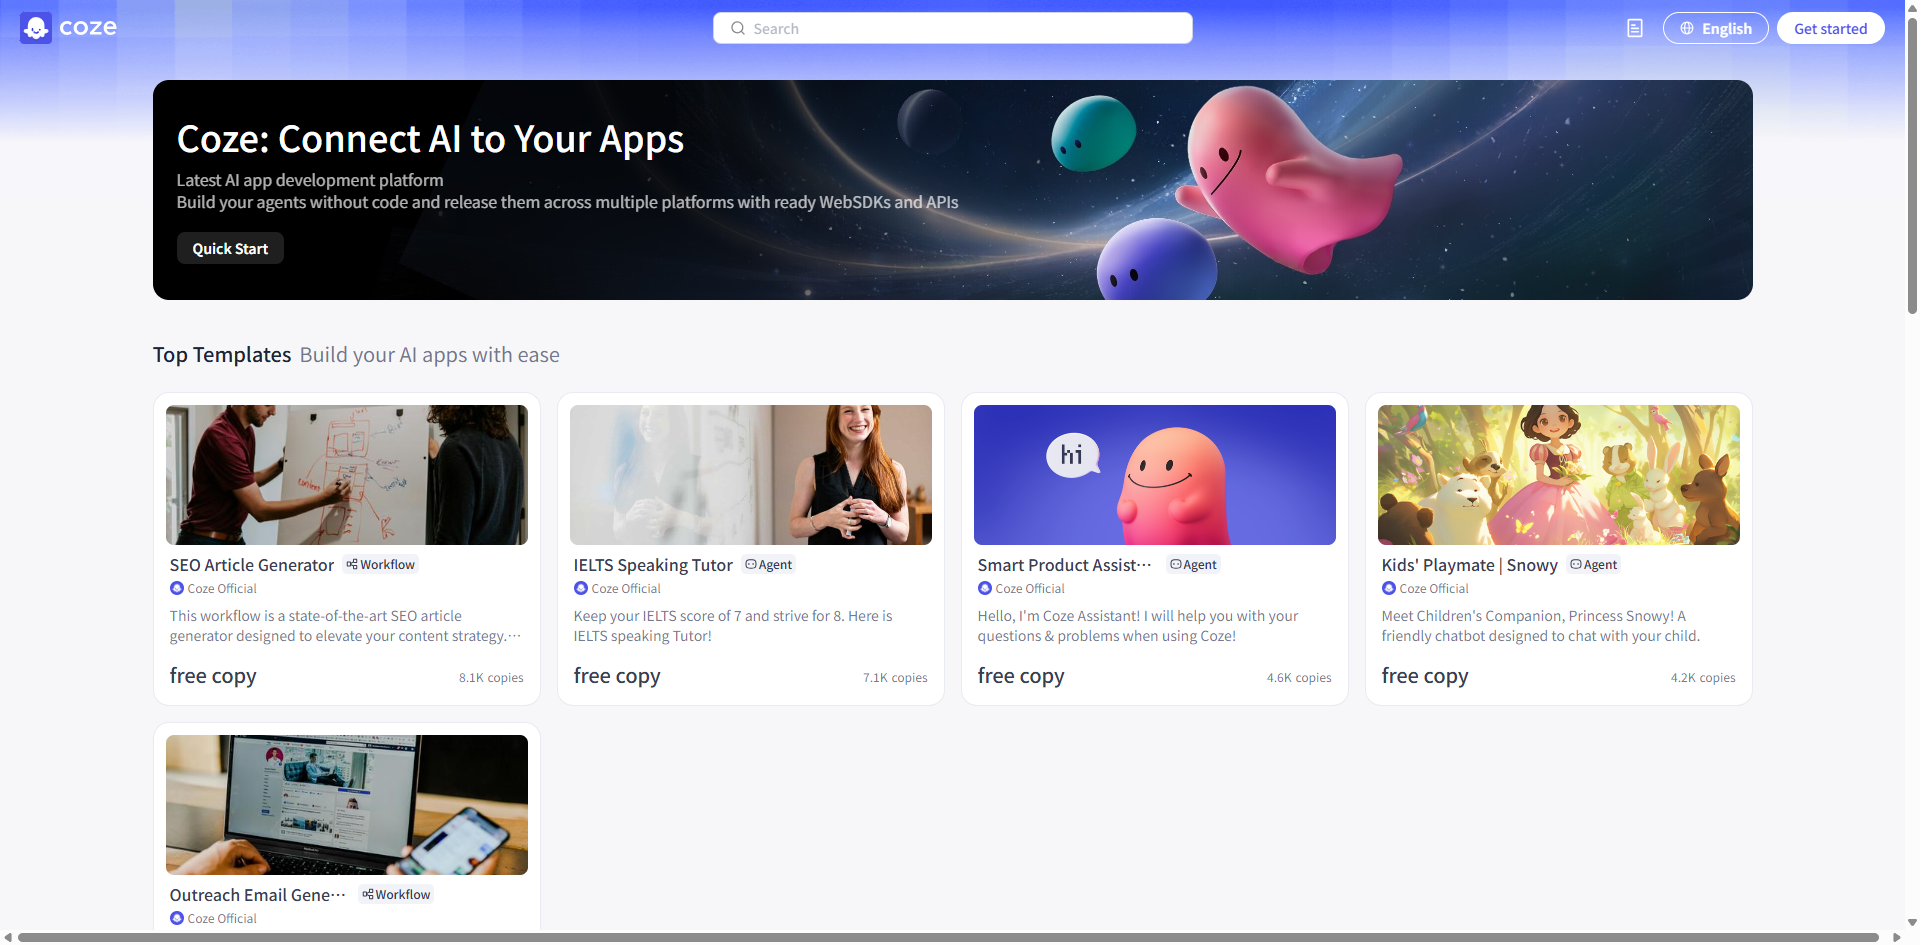Select the Kids' Playmate | Snowy title
The height and width of the screenshot is (945, 1920).
point(1469,565)
